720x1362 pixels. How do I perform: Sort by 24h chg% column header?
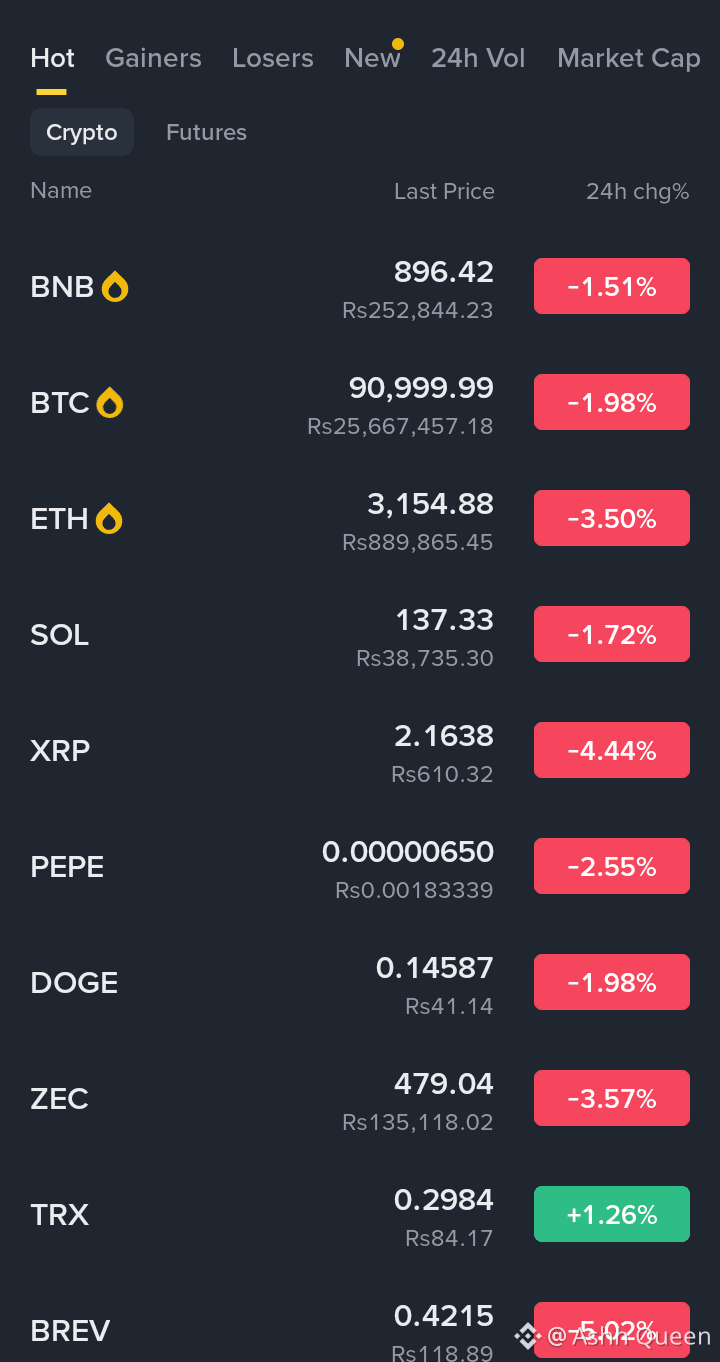click(x=637, y=191)
